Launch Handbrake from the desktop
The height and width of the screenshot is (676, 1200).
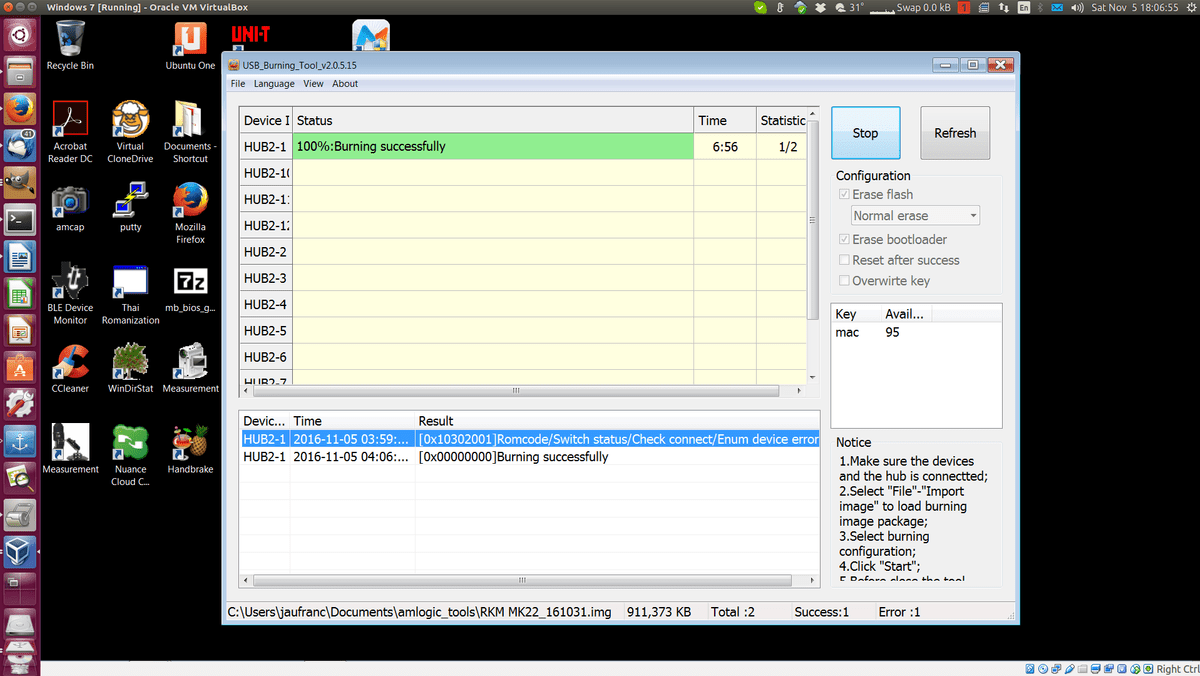pyautogui.click(x=190, y=443)
